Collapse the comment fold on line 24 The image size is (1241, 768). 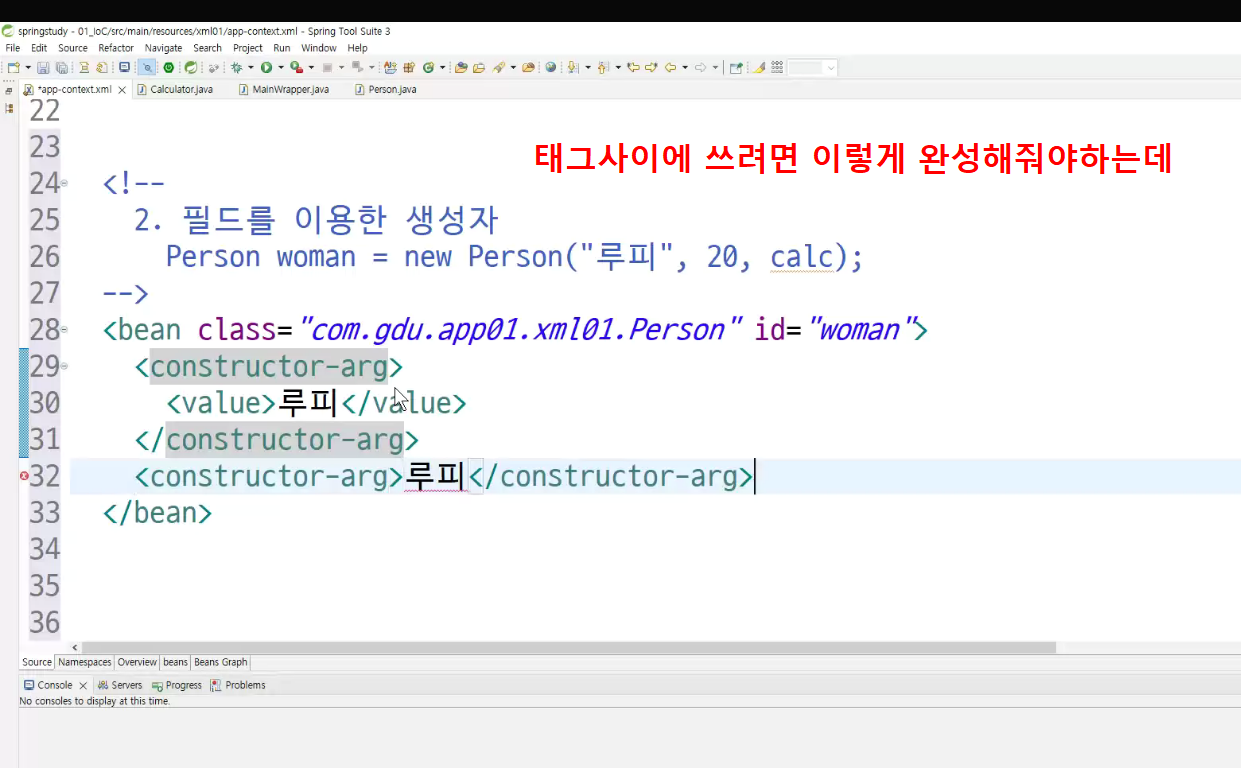click(x=65, y=183)
